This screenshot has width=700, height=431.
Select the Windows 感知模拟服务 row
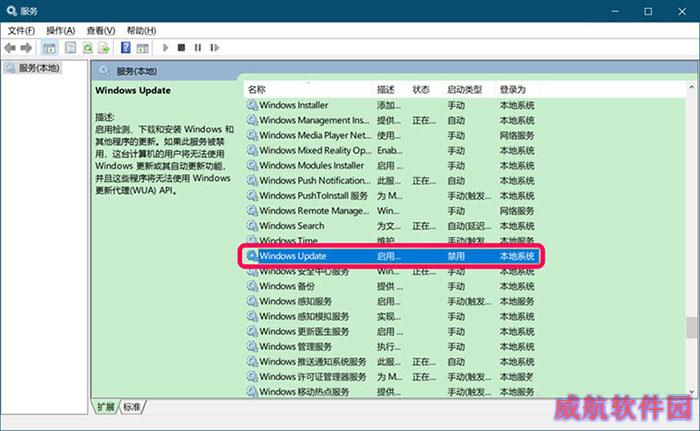click(x=391, y=316)
